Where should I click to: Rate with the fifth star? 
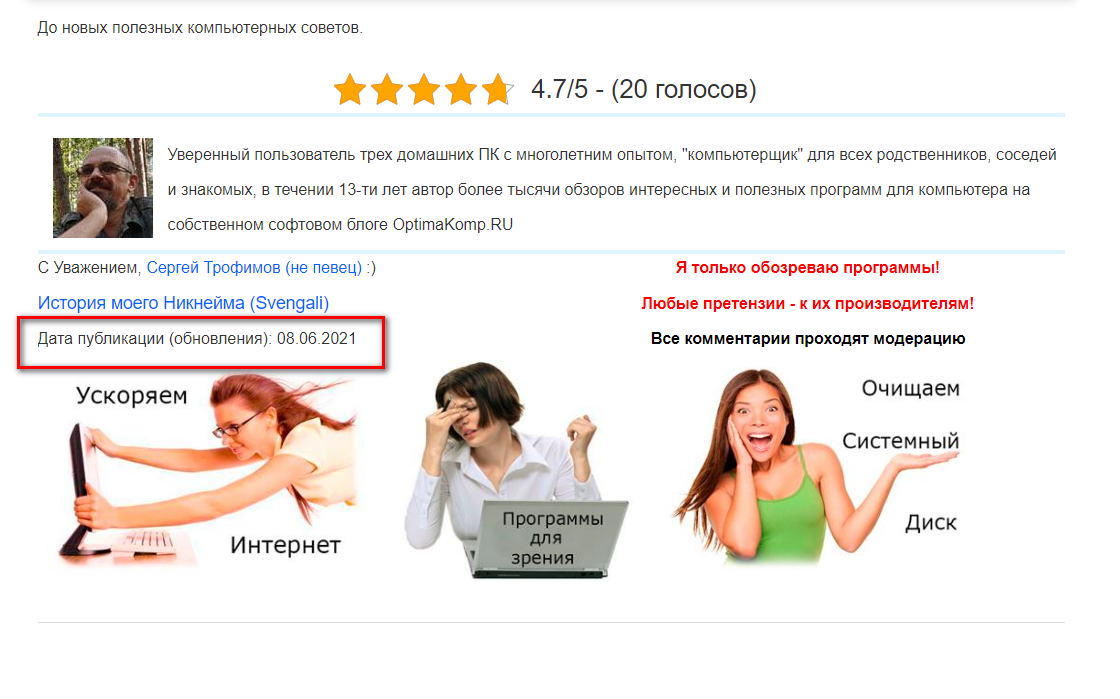point(498,90)
